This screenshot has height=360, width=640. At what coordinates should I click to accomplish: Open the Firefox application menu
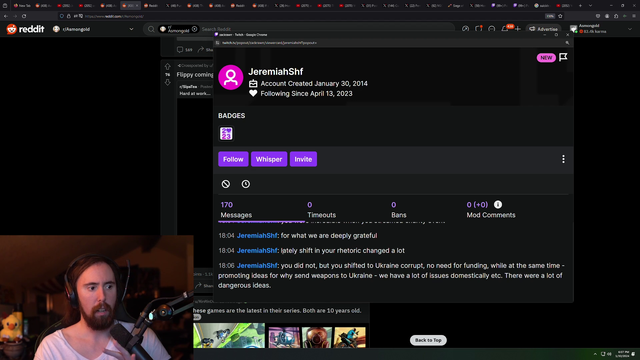click(634, 16)
